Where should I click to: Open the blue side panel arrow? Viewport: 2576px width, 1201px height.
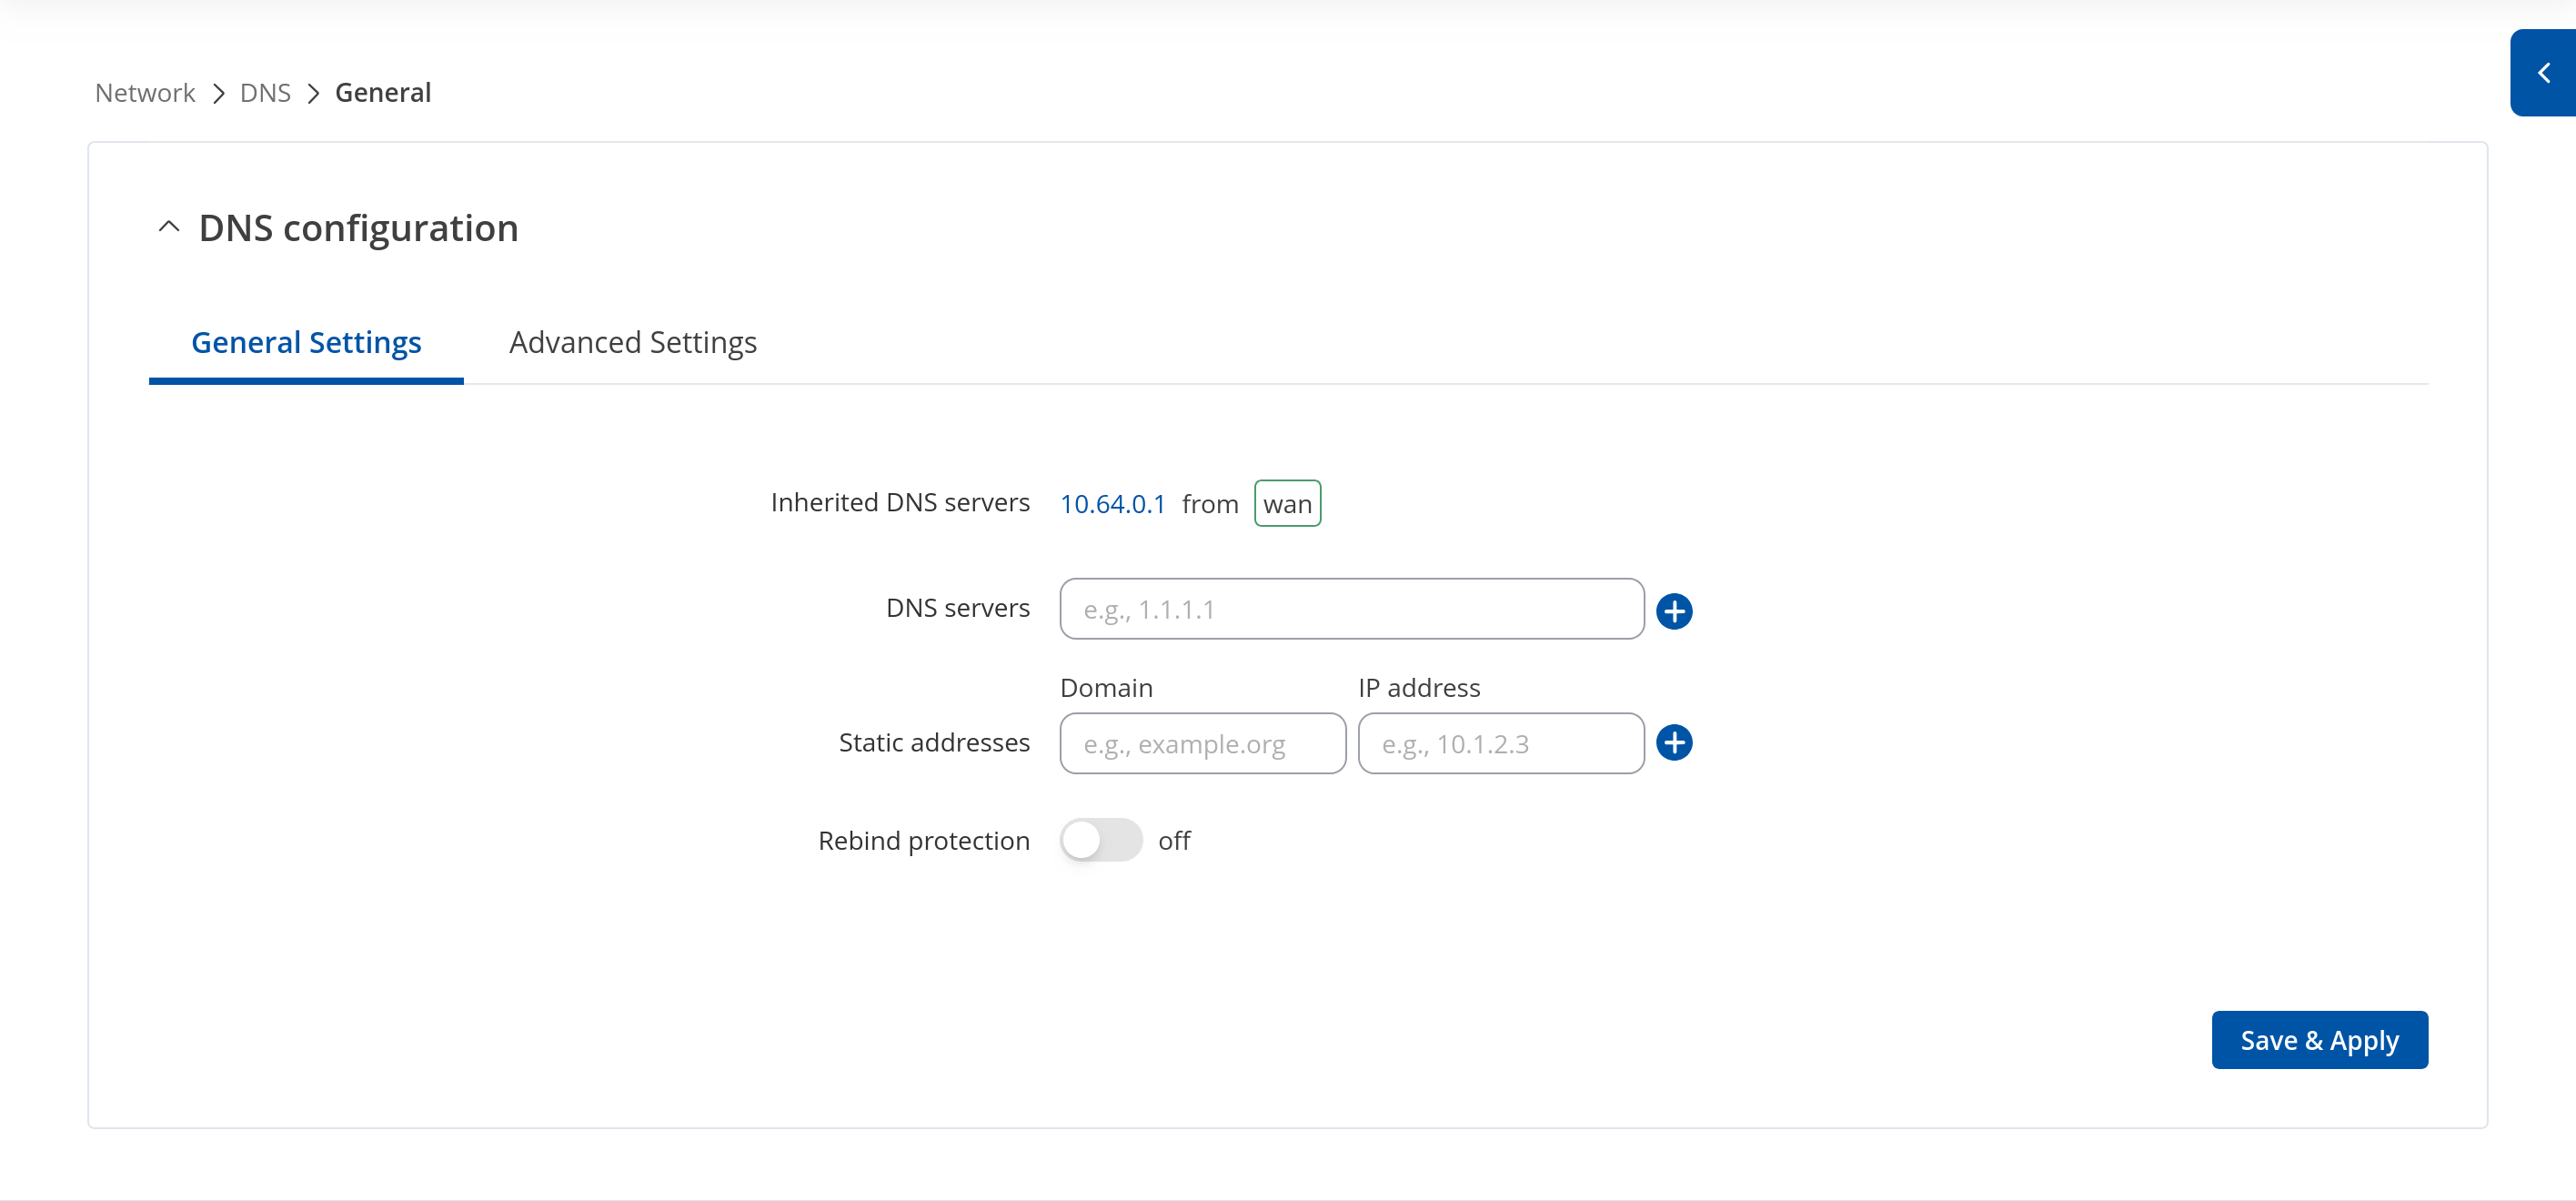pos(2543,73)
